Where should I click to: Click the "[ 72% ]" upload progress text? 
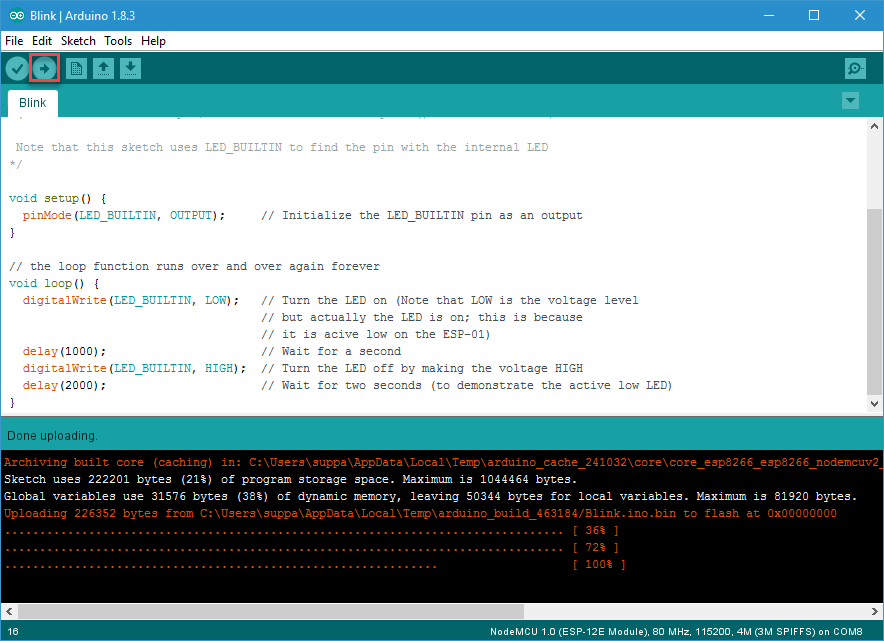coord(595,547)
